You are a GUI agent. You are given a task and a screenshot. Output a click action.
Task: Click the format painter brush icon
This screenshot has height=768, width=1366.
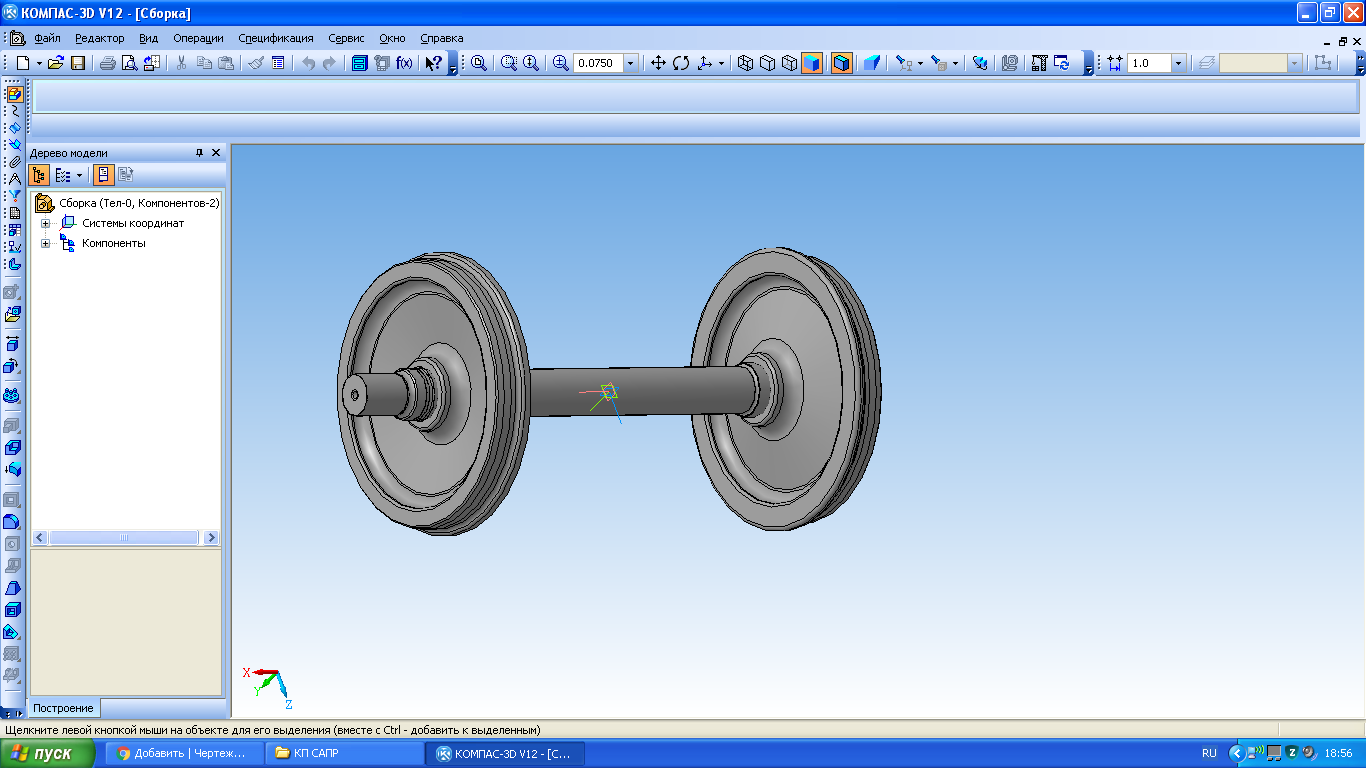pyautogui.click(x=255, y=63)
